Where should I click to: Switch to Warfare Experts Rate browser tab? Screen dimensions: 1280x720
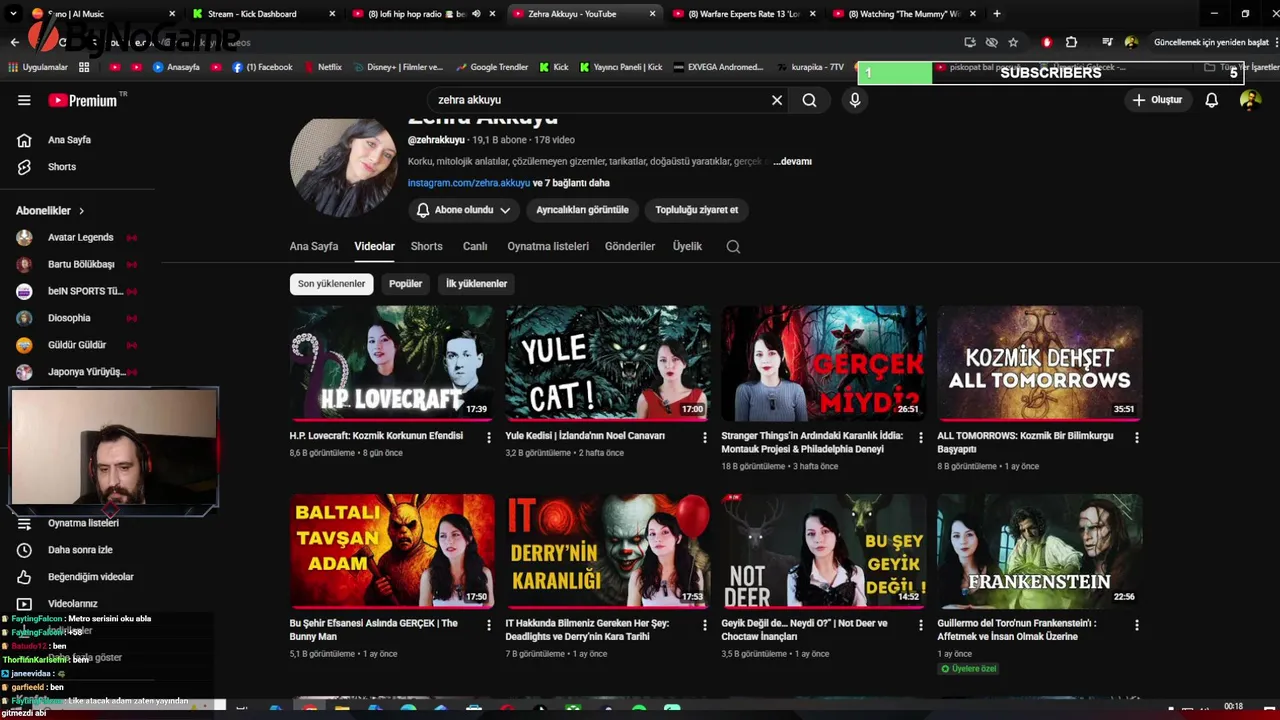[x=745, y=14]
